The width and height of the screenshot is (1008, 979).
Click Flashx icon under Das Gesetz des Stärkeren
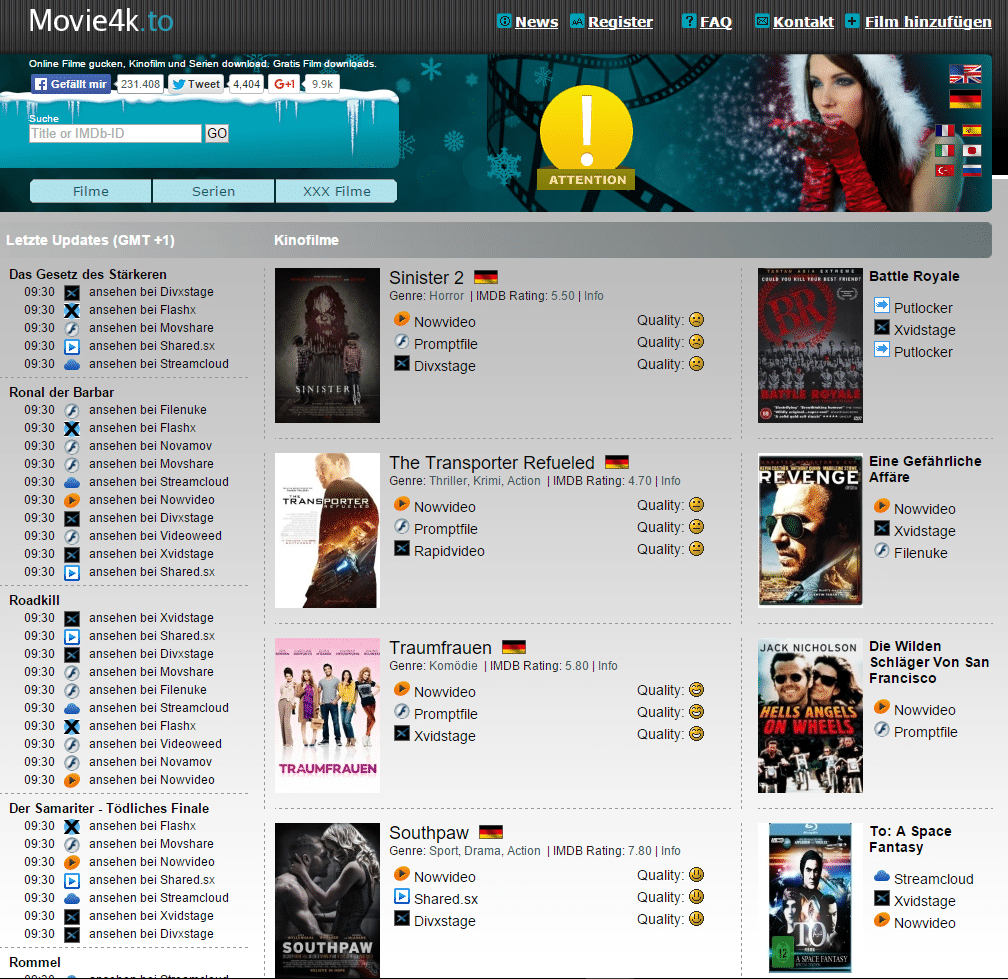click(72, 310)
